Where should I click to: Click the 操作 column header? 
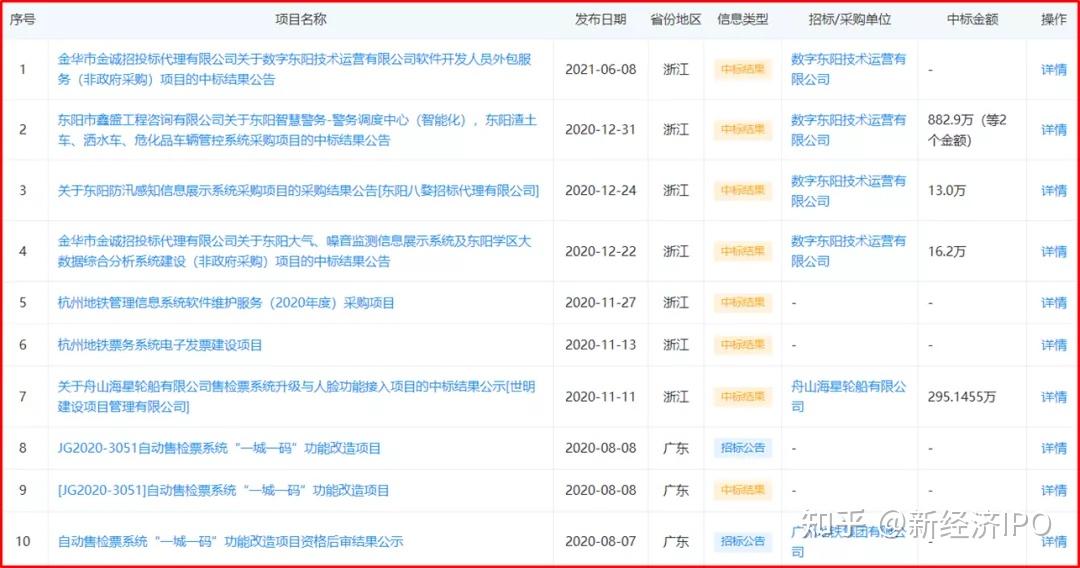(x=1053, y=20)
